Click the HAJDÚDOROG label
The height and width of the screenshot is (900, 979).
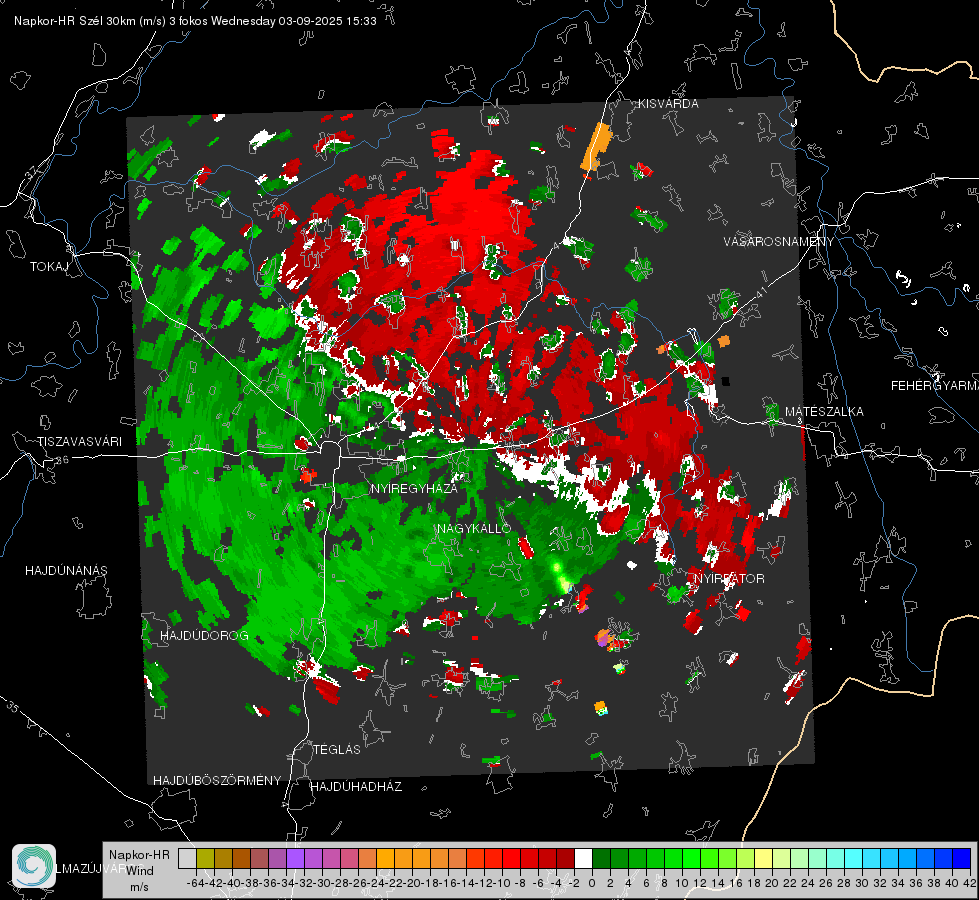(204, 636)
